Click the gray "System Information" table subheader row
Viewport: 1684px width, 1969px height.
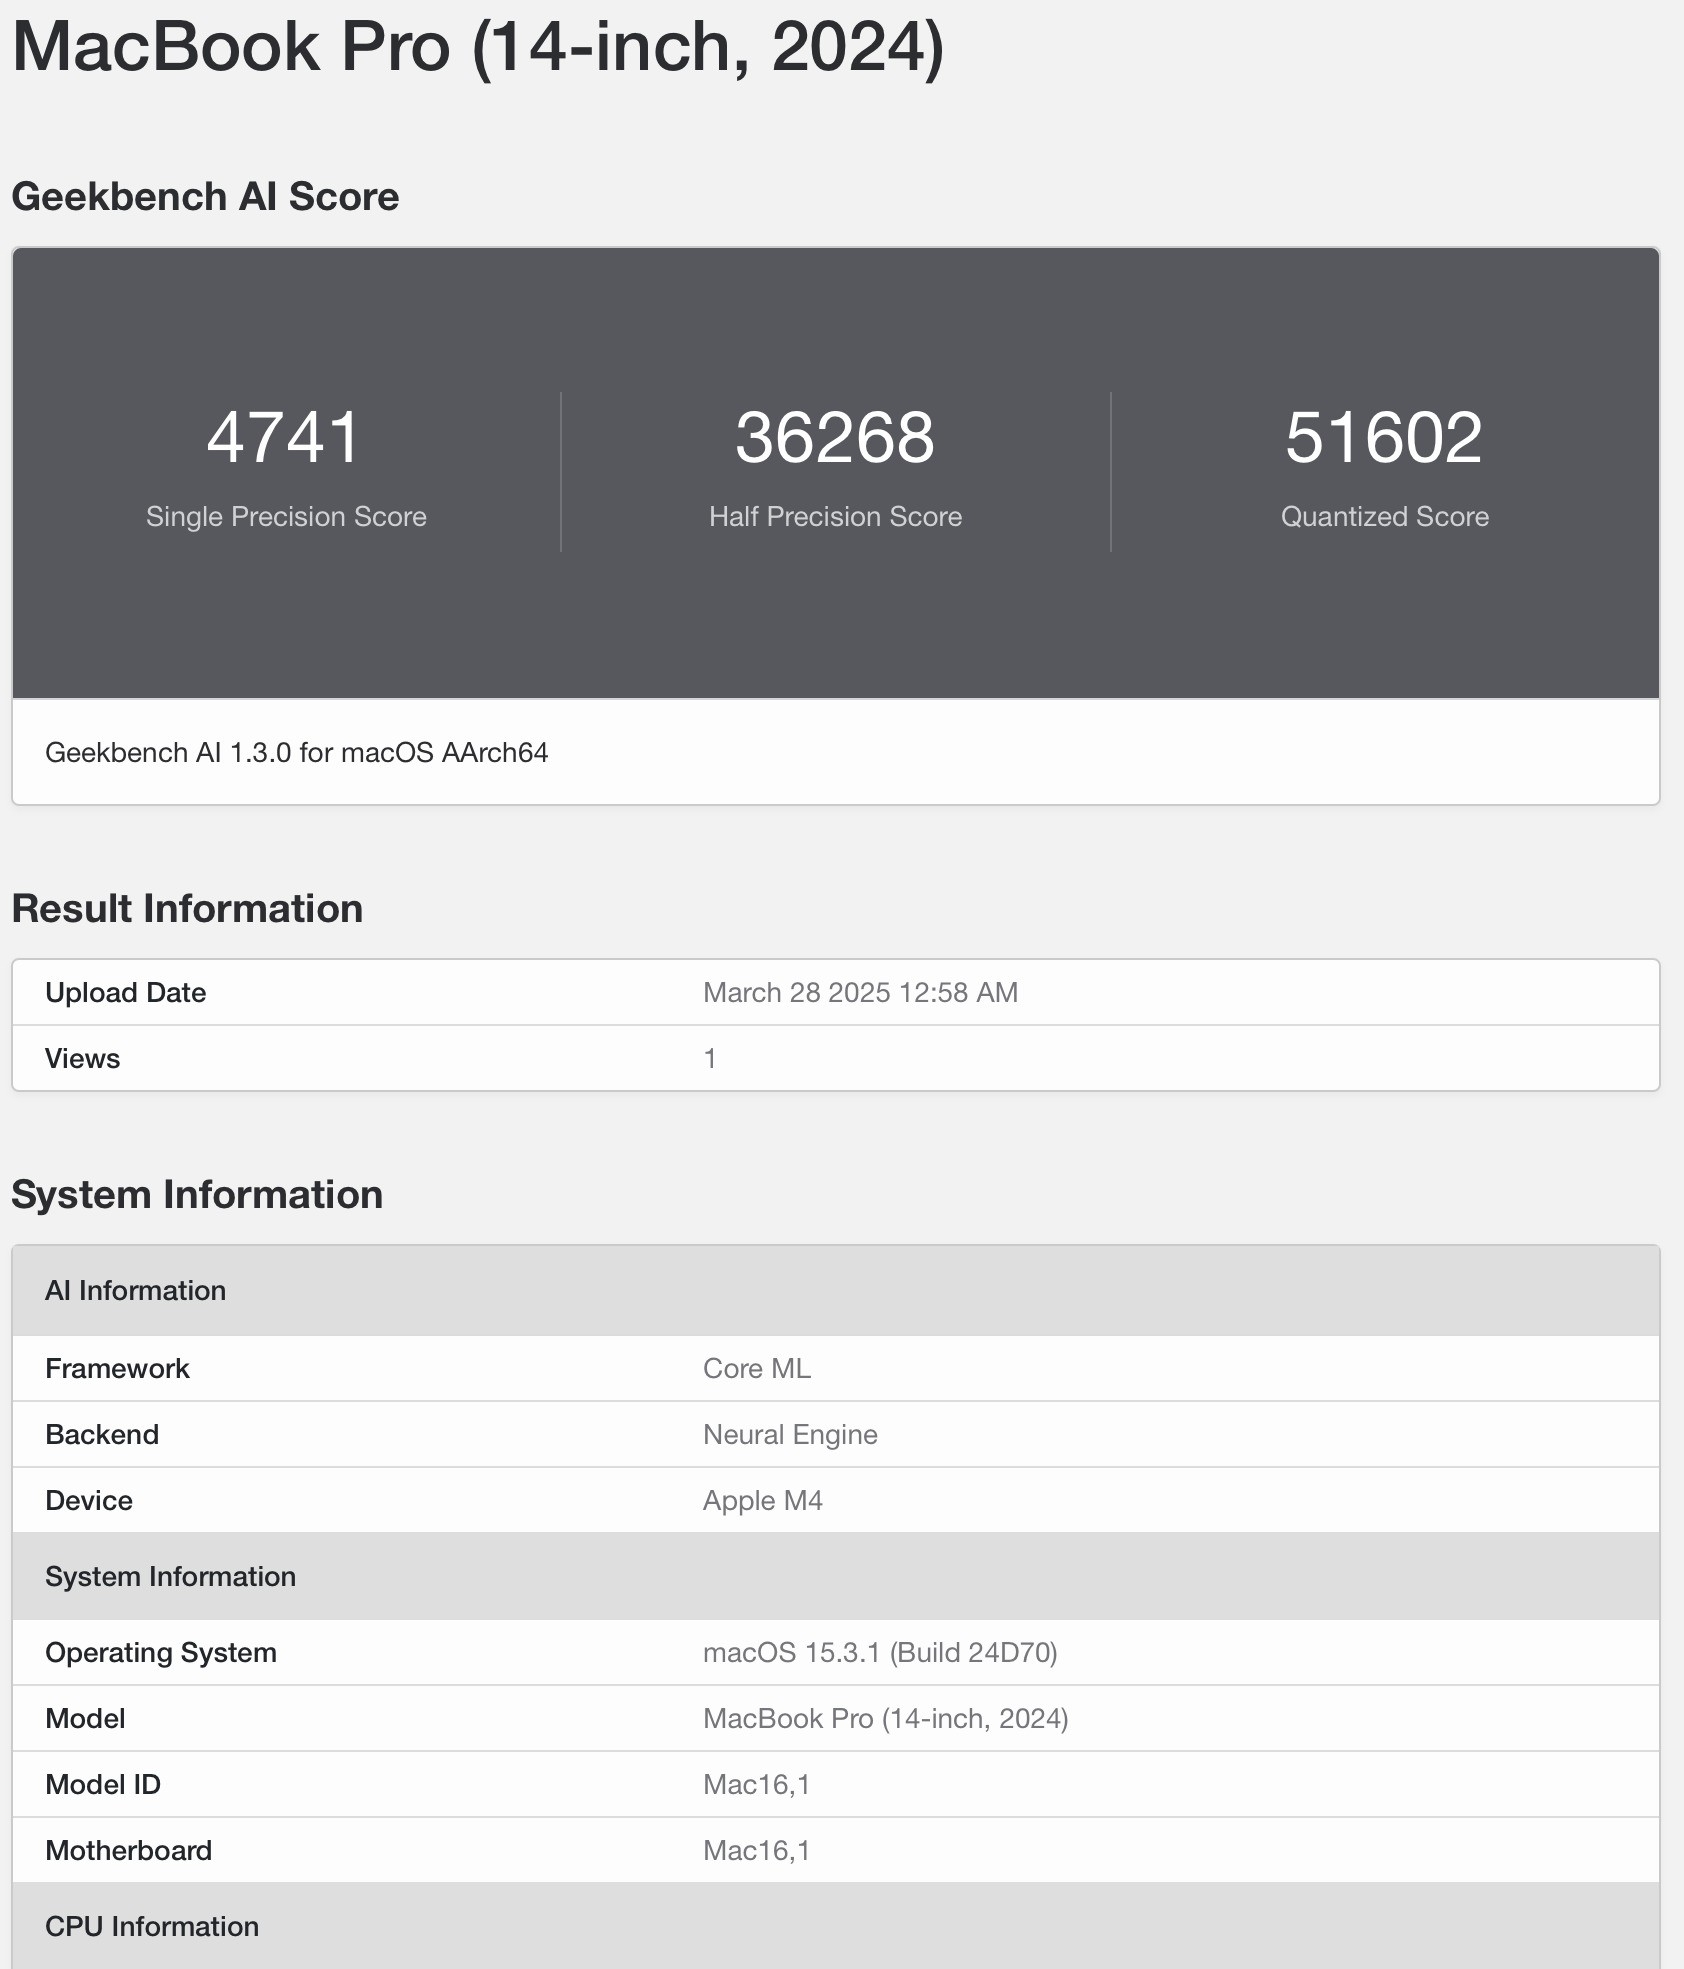tap(836, 1576)
